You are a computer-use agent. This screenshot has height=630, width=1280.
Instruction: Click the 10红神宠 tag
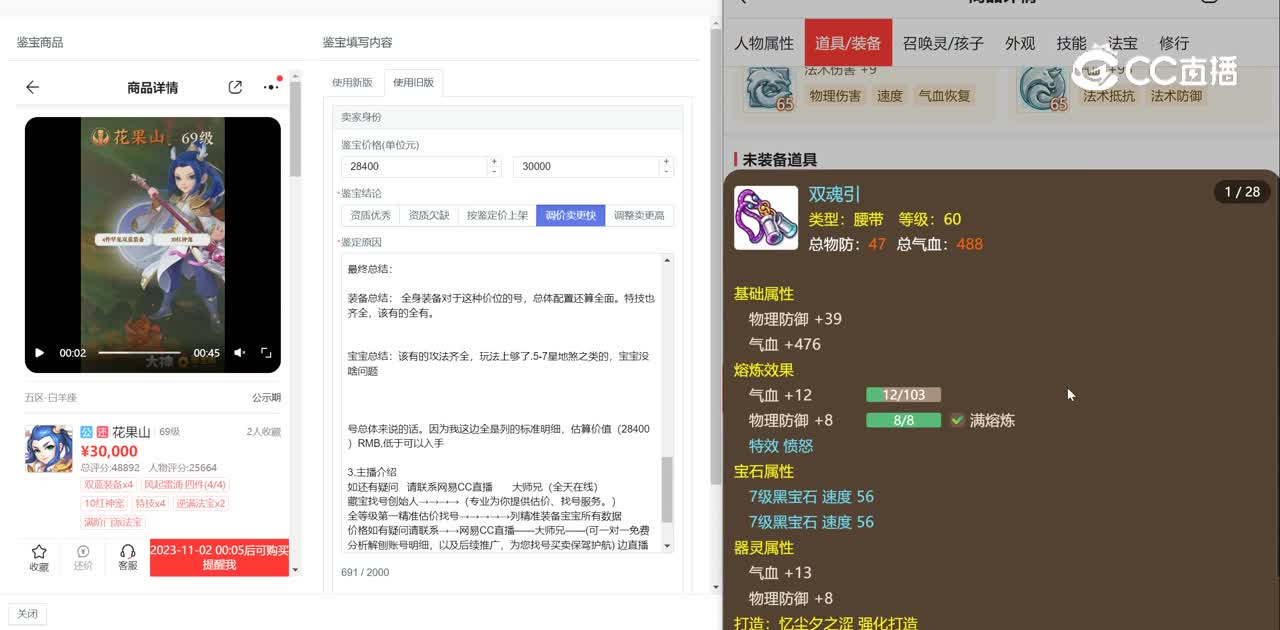105,503
